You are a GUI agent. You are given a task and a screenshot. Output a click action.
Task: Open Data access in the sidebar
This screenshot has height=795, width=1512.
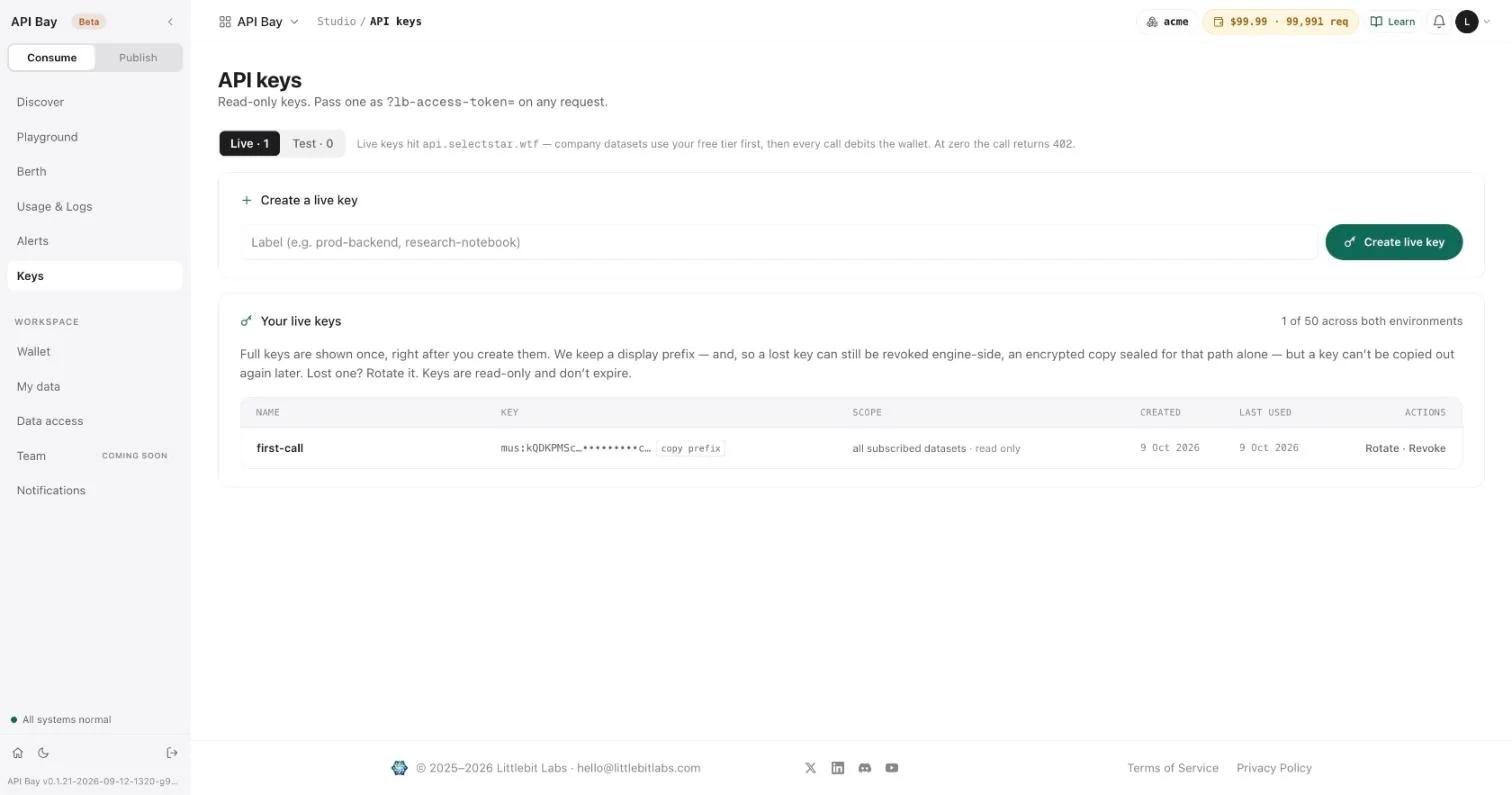pyautogui.click(x=95, y=421)
